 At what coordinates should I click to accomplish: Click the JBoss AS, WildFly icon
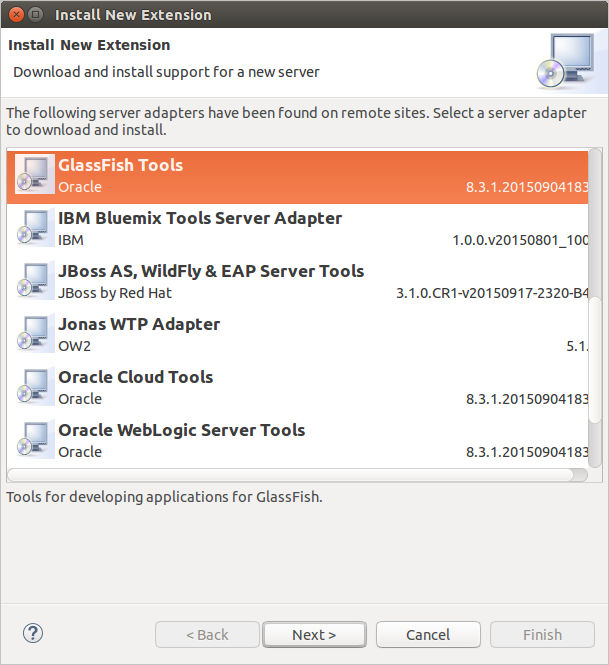35,280
